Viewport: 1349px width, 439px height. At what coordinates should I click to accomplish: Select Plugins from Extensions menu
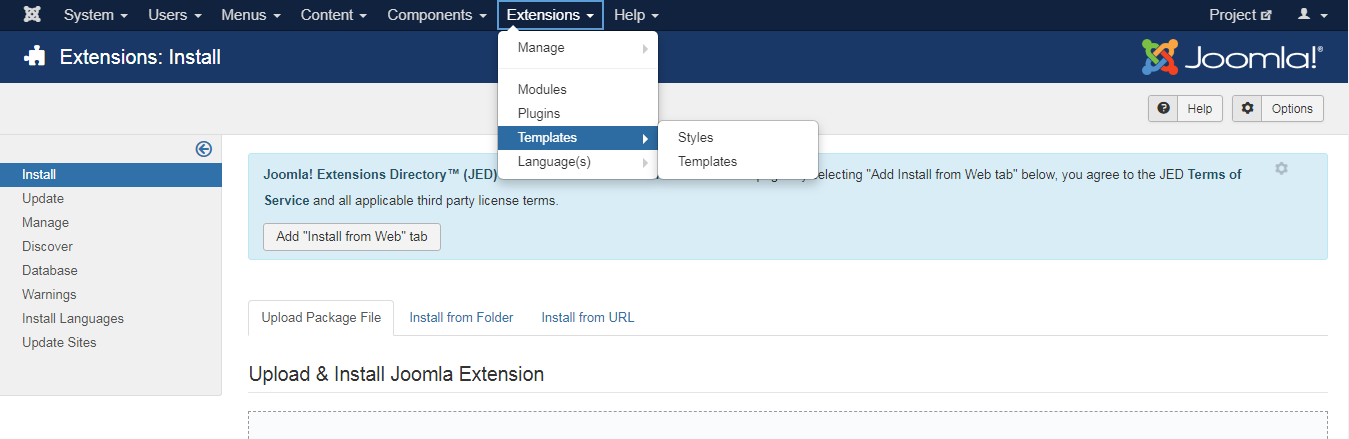(578, 114)
